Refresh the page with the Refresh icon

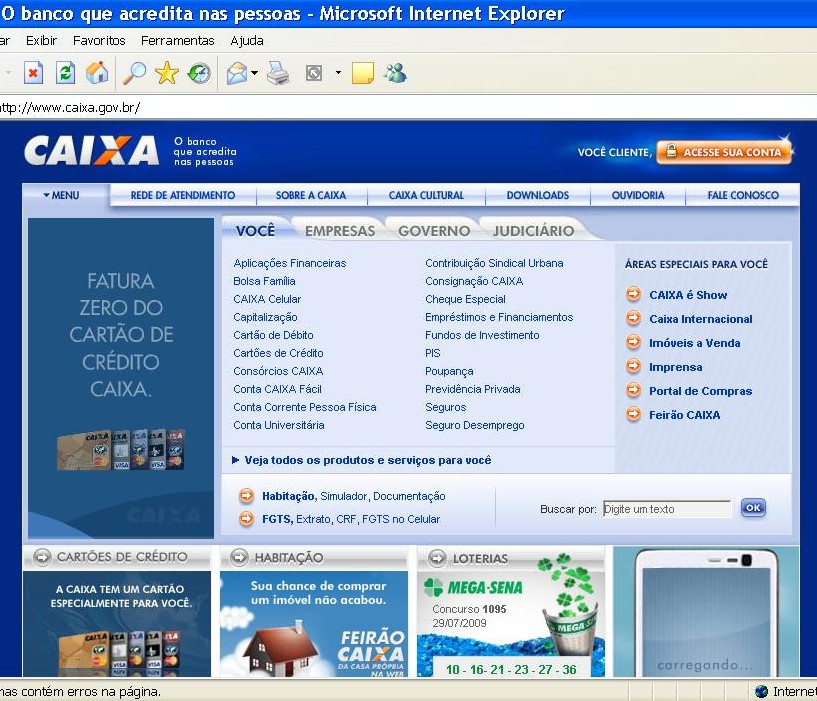coord(66,73)
